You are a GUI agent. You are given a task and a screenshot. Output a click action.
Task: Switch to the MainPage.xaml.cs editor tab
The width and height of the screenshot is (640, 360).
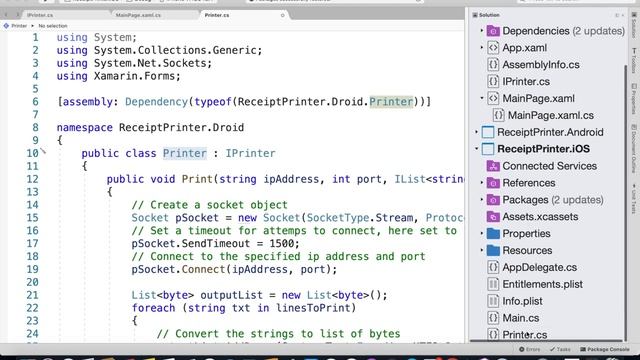(155, 15)
